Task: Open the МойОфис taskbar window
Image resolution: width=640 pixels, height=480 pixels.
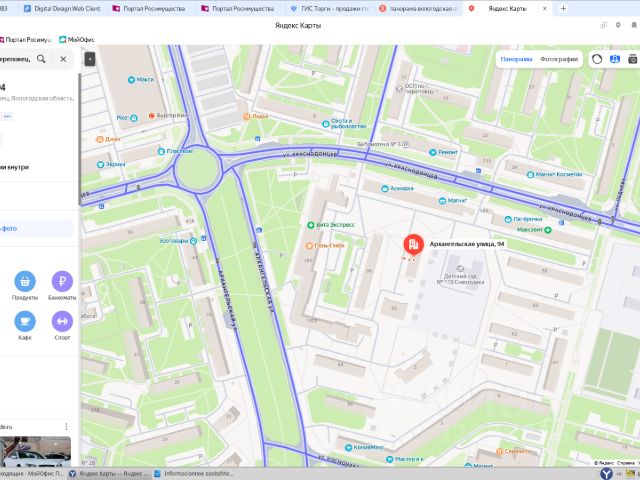Action: point(32,474)
